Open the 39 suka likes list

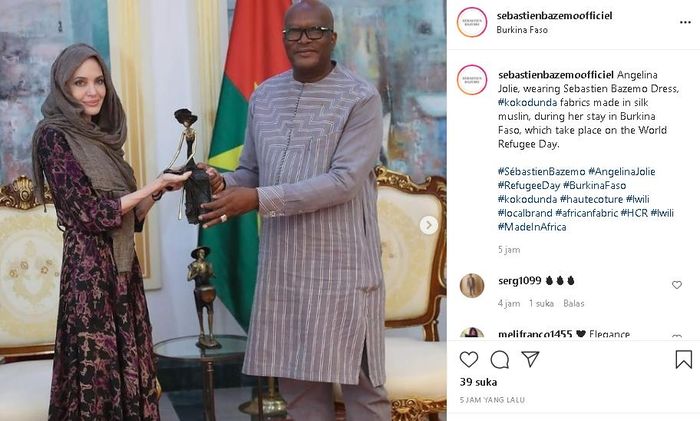pyautogui.click(x=478, y=382)
